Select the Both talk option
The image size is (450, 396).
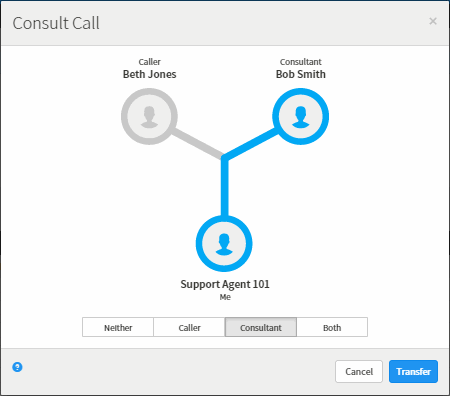pyautogui.click(x=332, y=327)
